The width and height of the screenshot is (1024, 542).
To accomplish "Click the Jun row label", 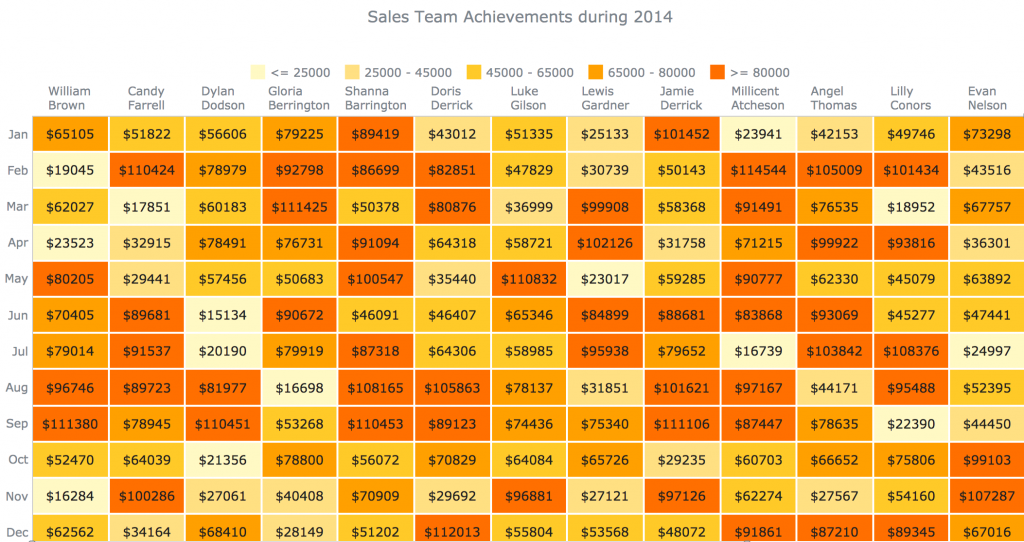I will (18, 315).
